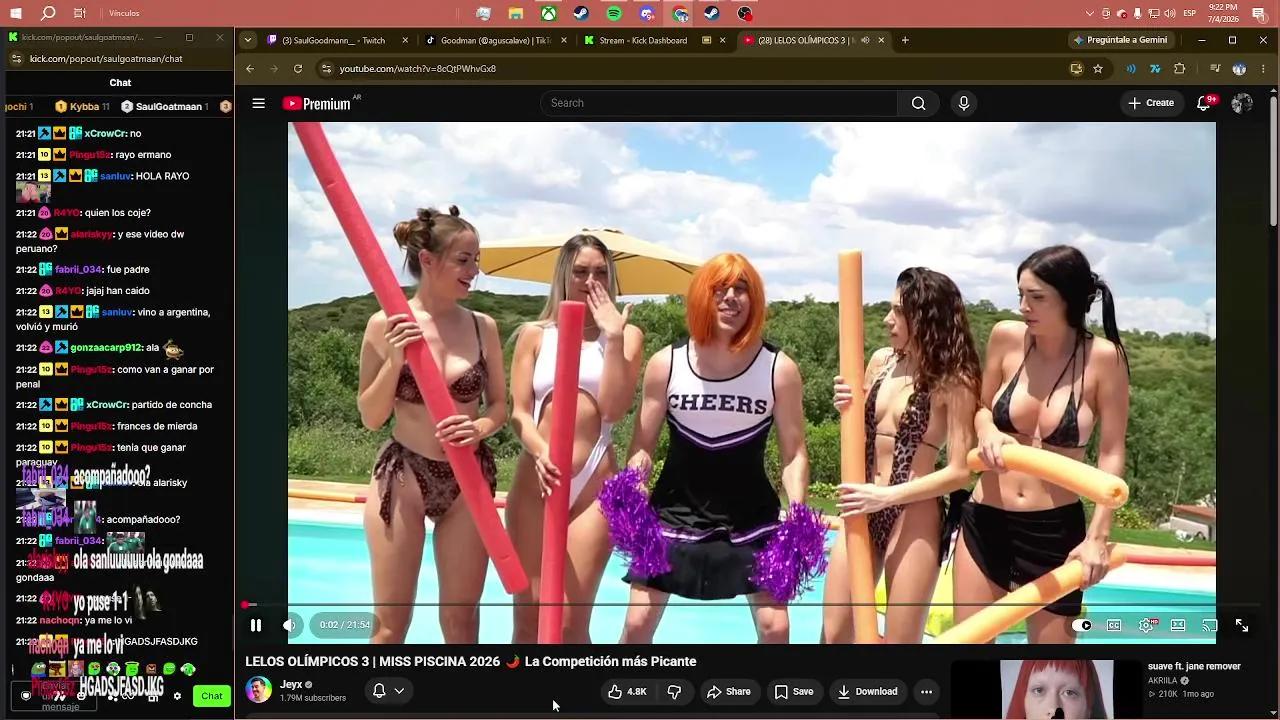The width and height of the screenshot is (1280, 720).
Task: Click the youtube.com address bar
Action: pos(690,69)
